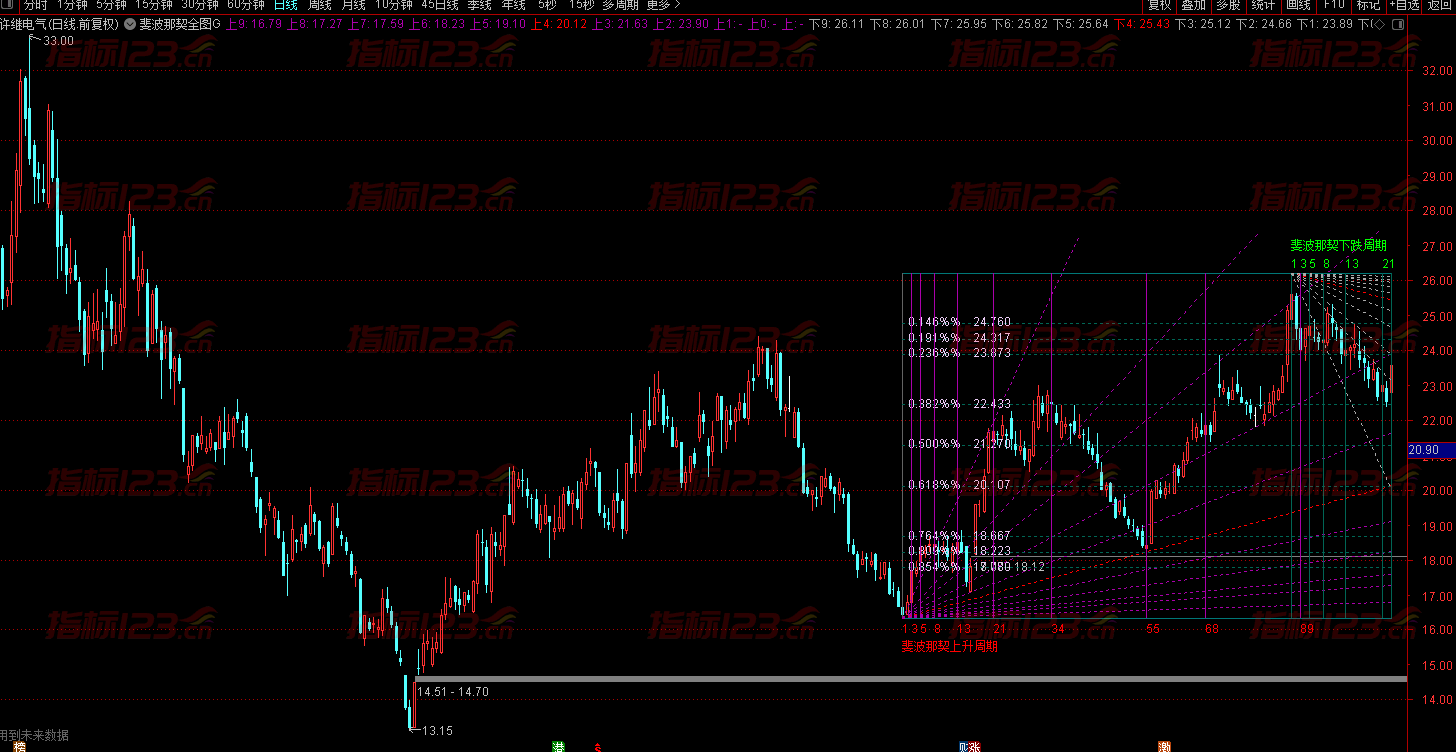
Task: Click the 统计 statistics button
Action: coord(1263,5)
